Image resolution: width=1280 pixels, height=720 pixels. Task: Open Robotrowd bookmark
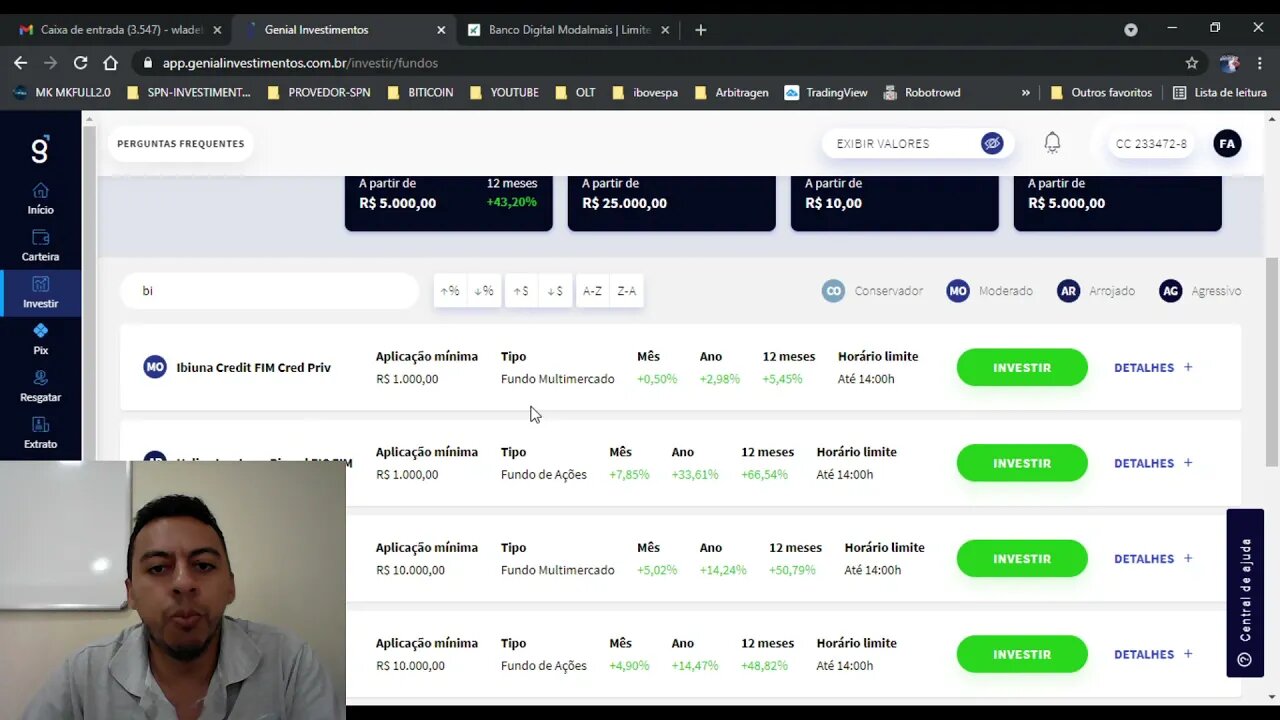[x=921, y=92]
